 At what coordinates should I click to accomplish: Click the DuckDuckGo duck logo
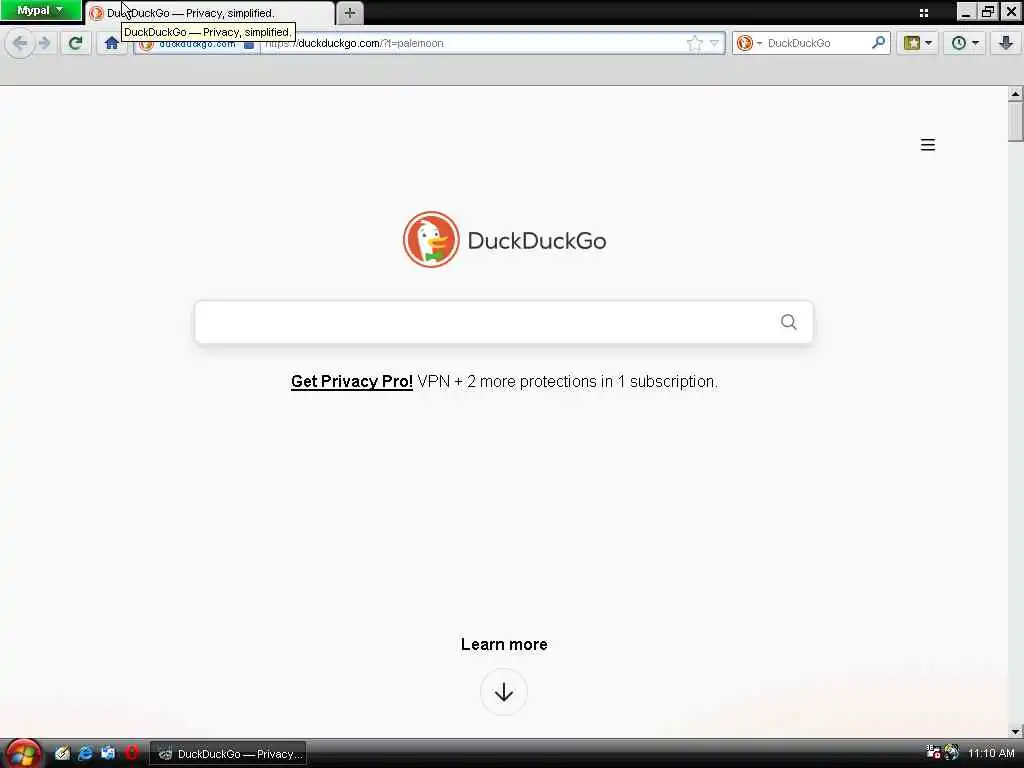click(x=431, y=239)
